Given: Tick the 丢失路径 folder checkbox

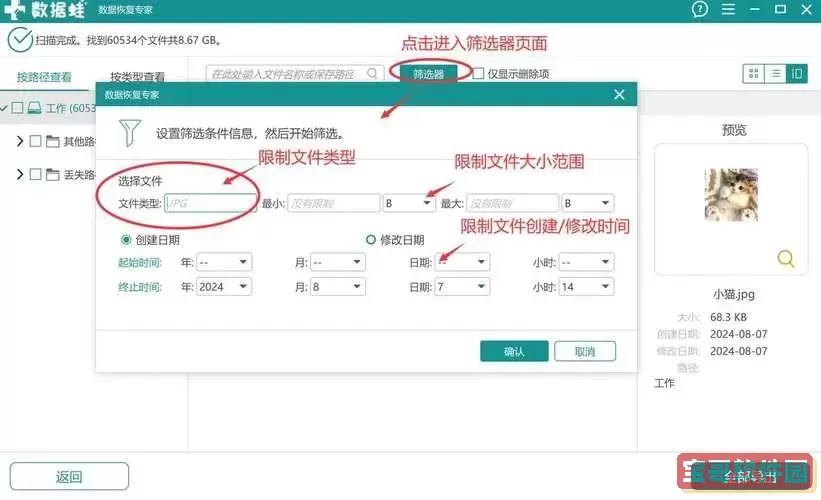Looking at the screenshot, I should [x=35, y=174].
